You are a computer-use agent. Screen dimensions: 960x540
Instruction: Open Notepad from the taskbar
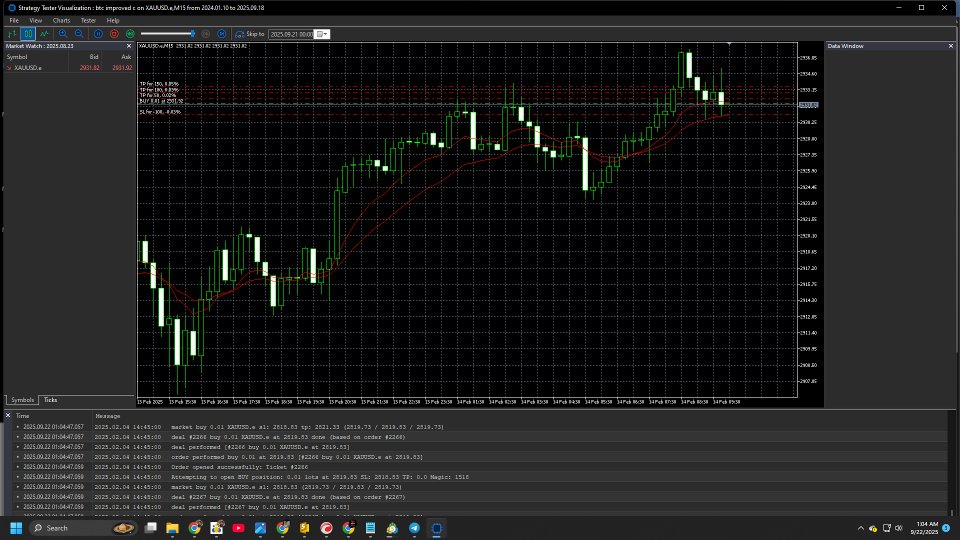[370, 528]
